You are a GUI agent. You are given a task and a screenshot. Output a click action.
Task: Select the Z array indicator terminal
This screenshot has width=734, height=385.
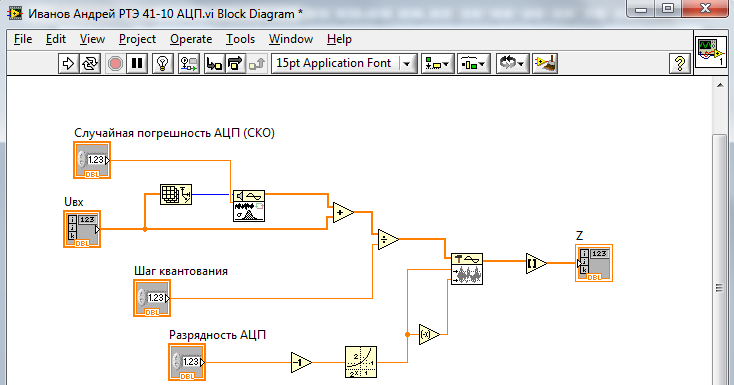594,263
